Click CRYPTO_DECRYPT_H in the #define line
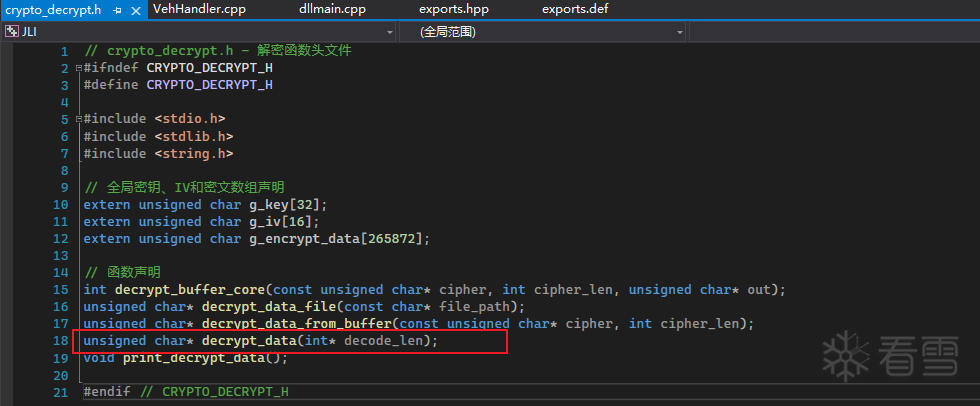Screen dimensions: 980x406 coord(209,85)
